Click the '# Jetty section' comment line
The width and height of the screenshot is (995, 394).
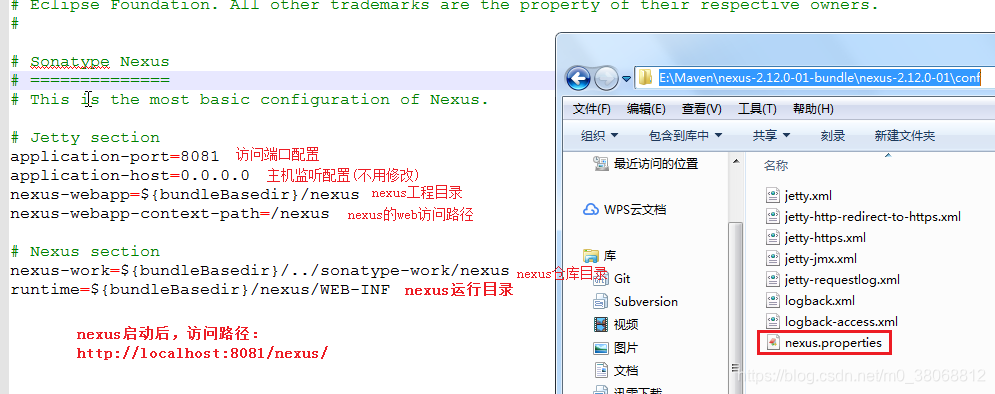click(85, 138)
